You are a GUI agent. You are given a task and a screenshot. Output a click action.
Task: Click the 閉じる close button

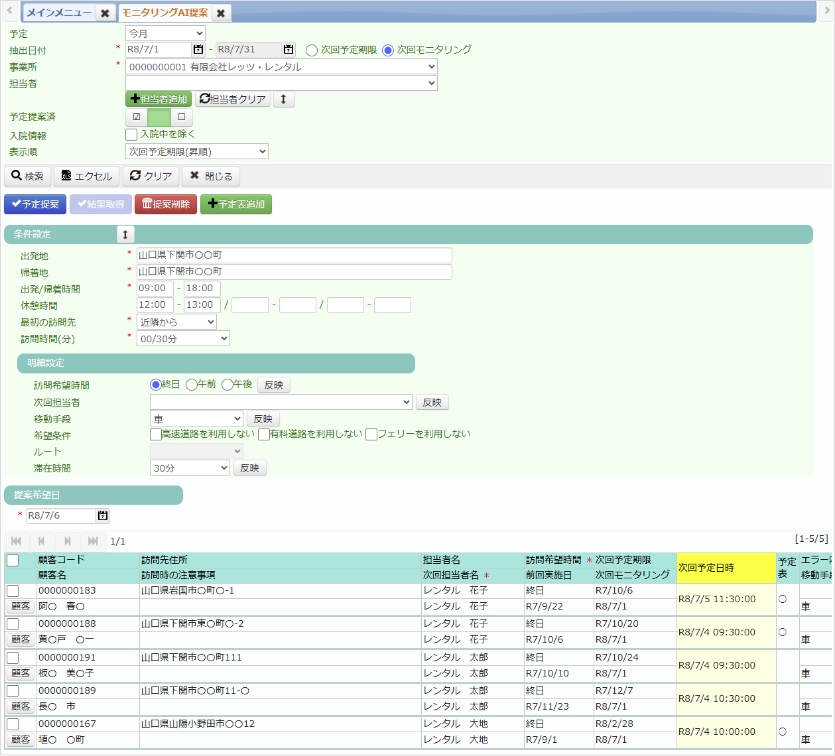coord(211,176)
